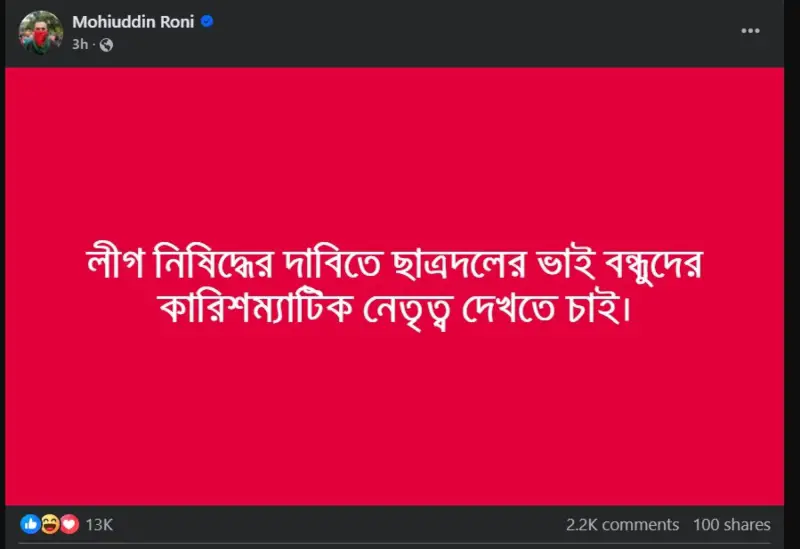The height and width of the screenshot is (549, 800).
Task: Click the word লীগ starting the post
Action: tap(116, 263)
